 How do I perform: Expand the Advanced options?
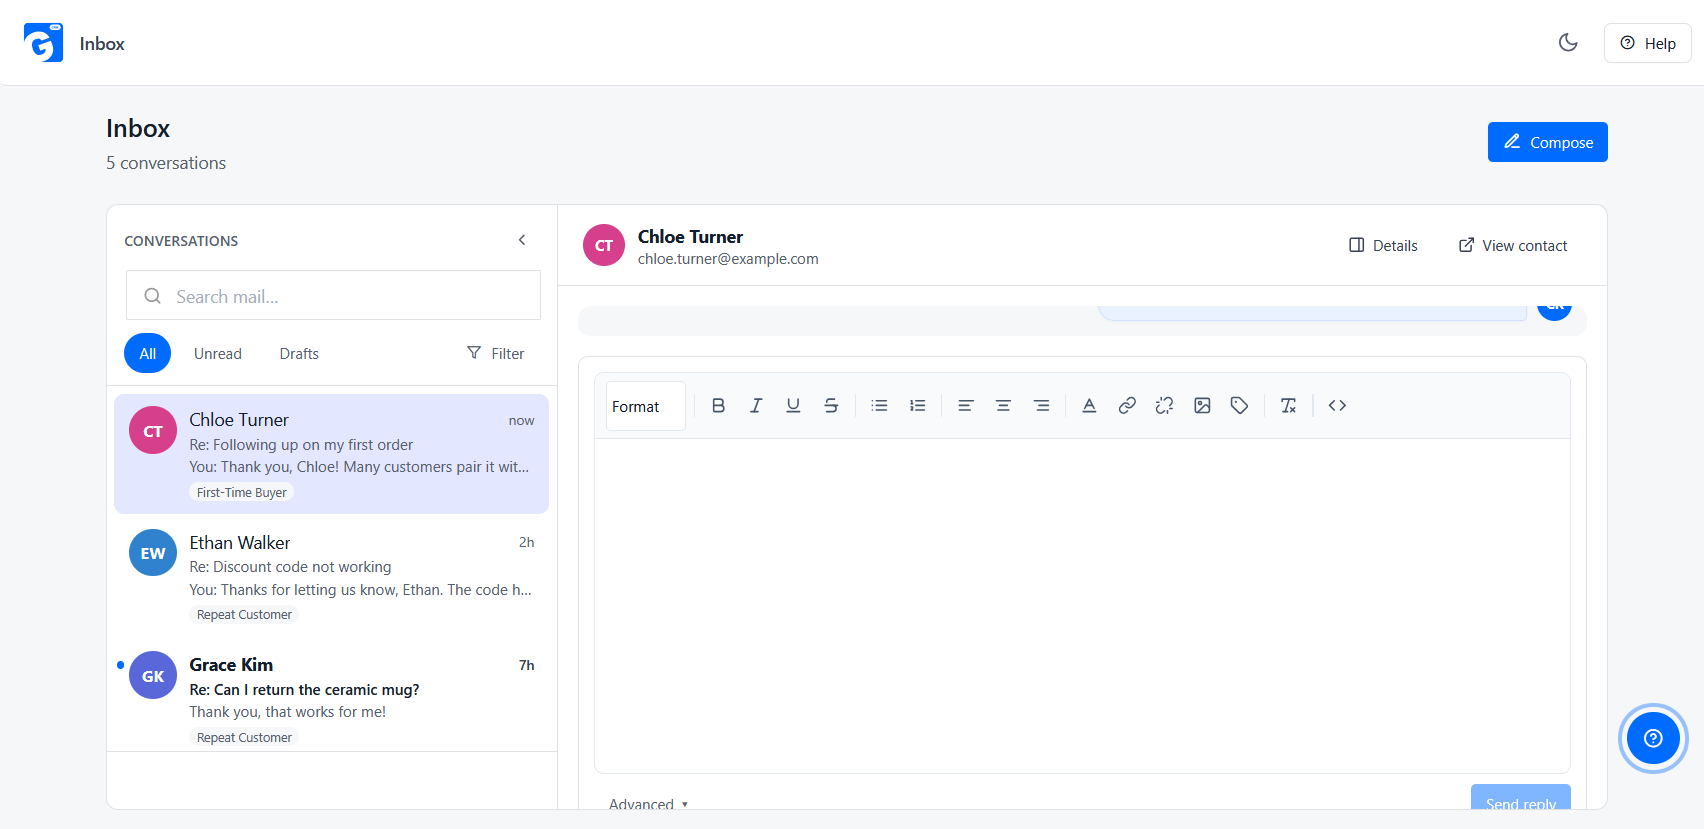[648, 804]
